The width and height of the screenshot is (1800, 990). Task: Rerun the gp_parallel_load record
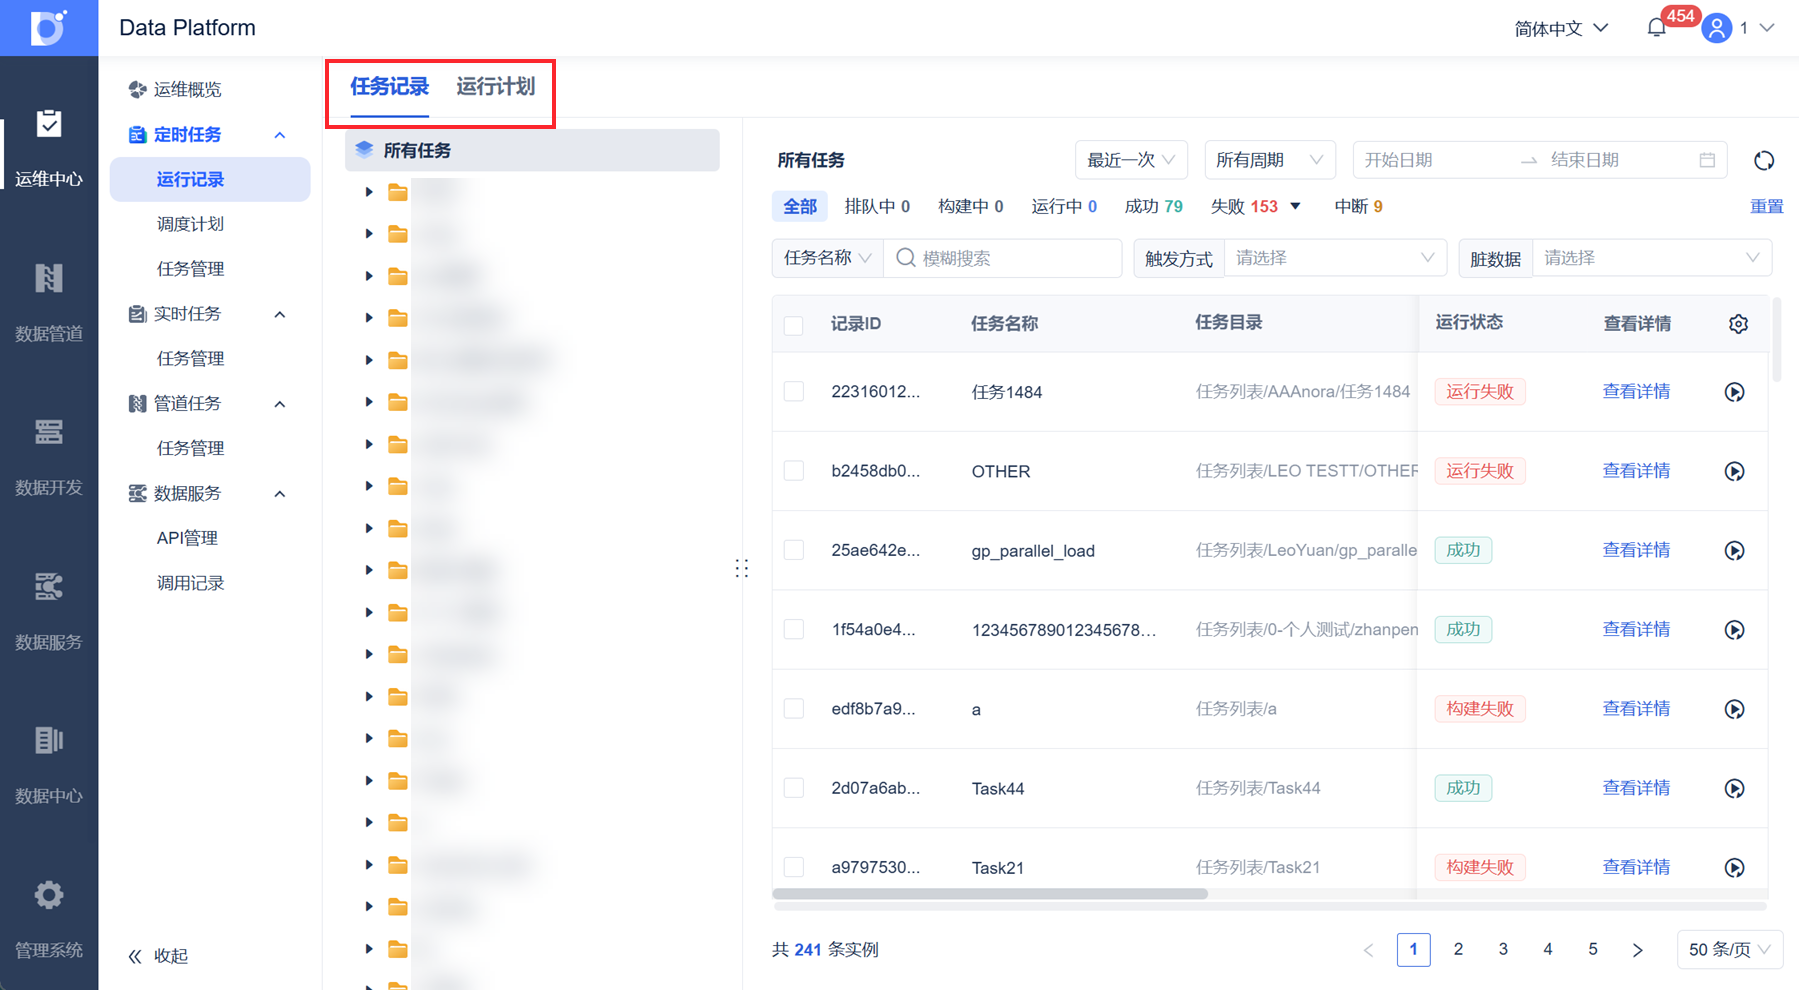coord(1735,550)
